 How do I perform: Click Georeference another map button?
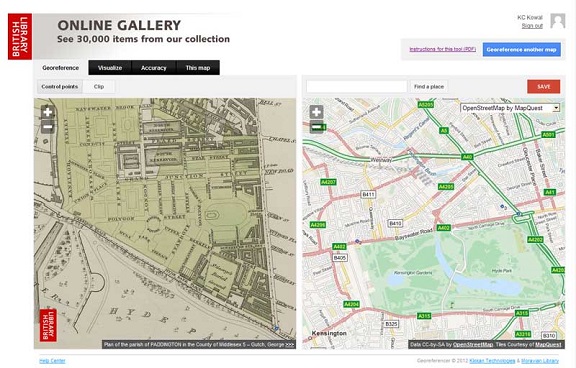pyautogui.click(x=521, y=49)
